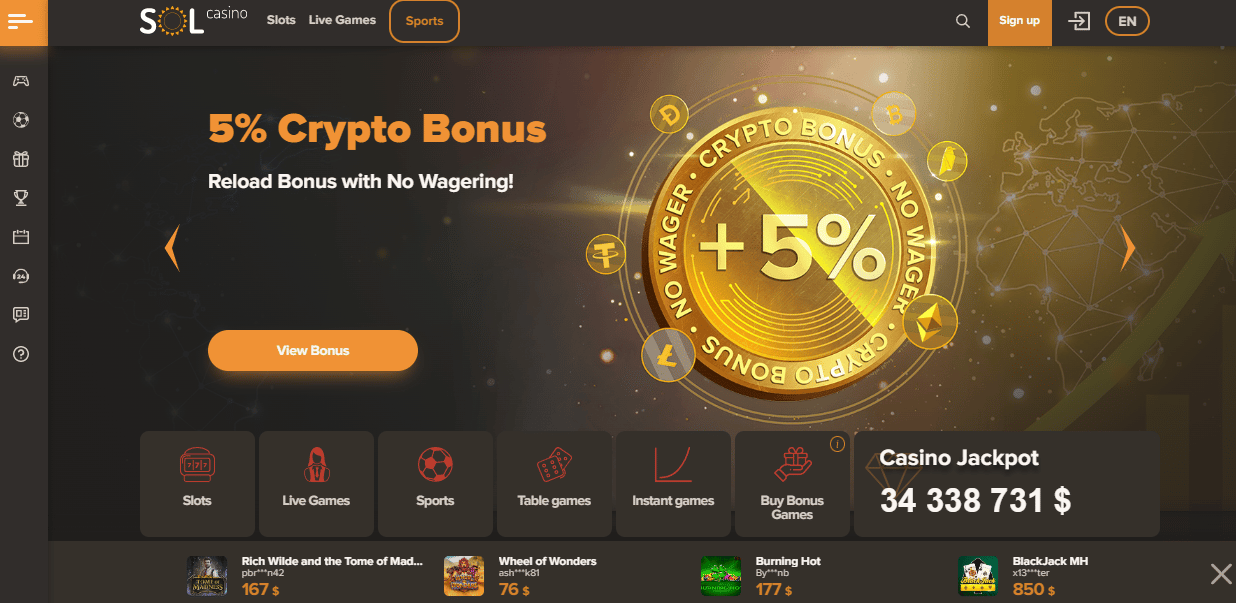Screen dimensions: 1236x603
Task: Open the Live Games menu item
Action: 342,20
